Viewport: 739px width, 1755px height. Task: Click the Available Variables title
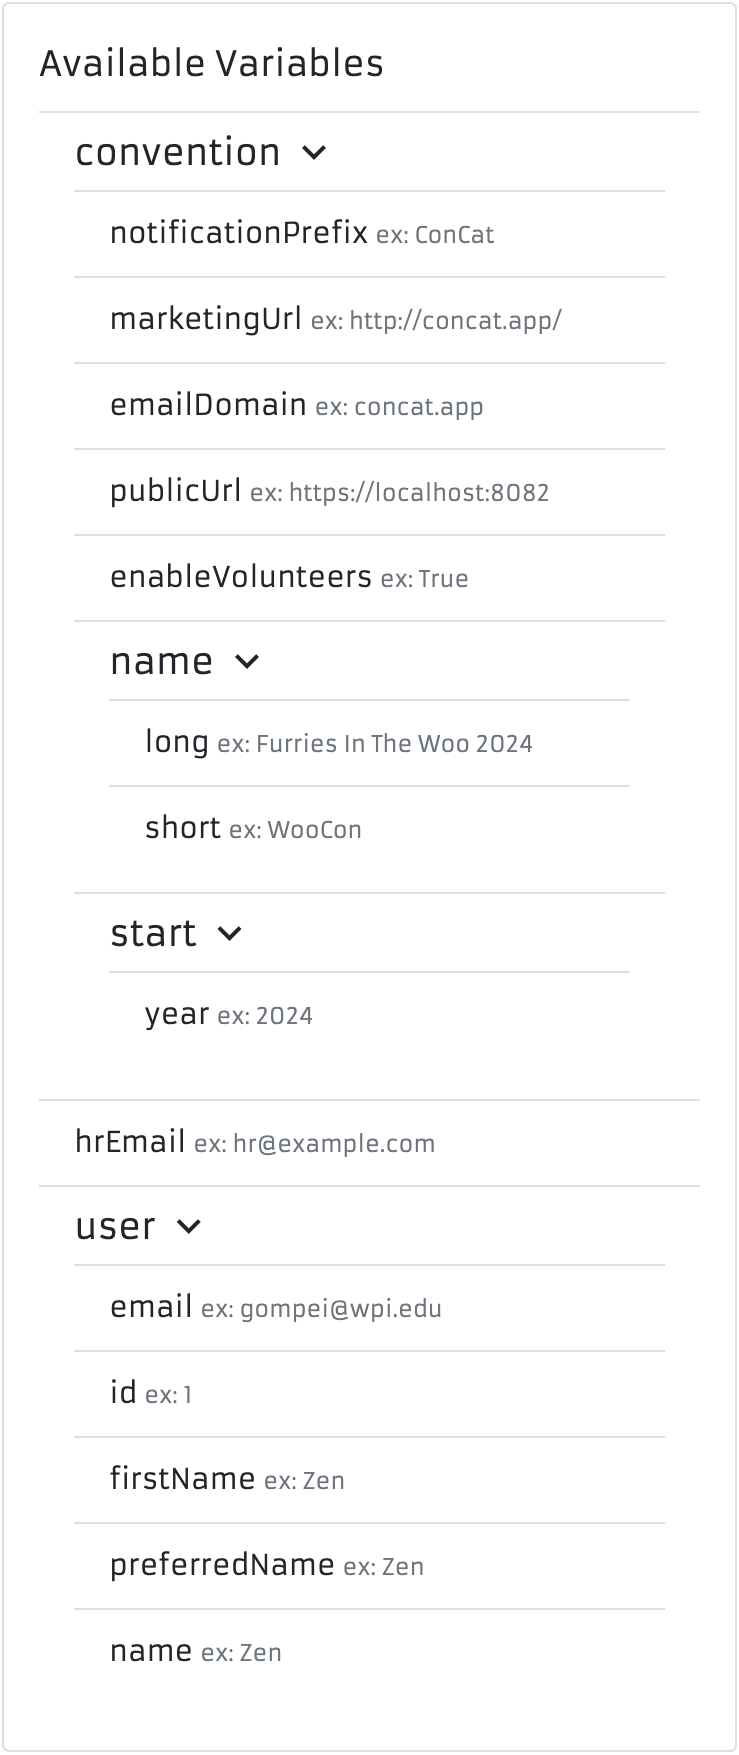point(211,64)
